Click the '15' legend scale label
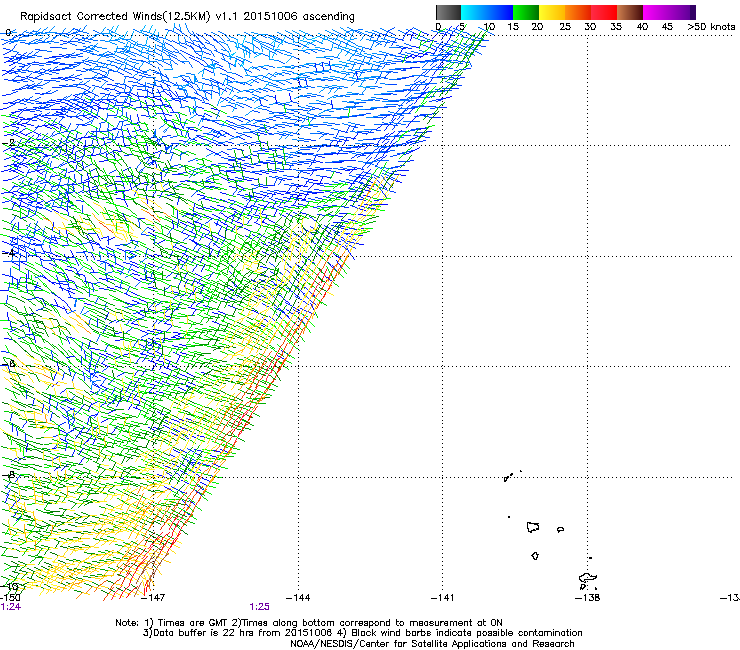Screen dimensions: 740x650 (513, 26)
